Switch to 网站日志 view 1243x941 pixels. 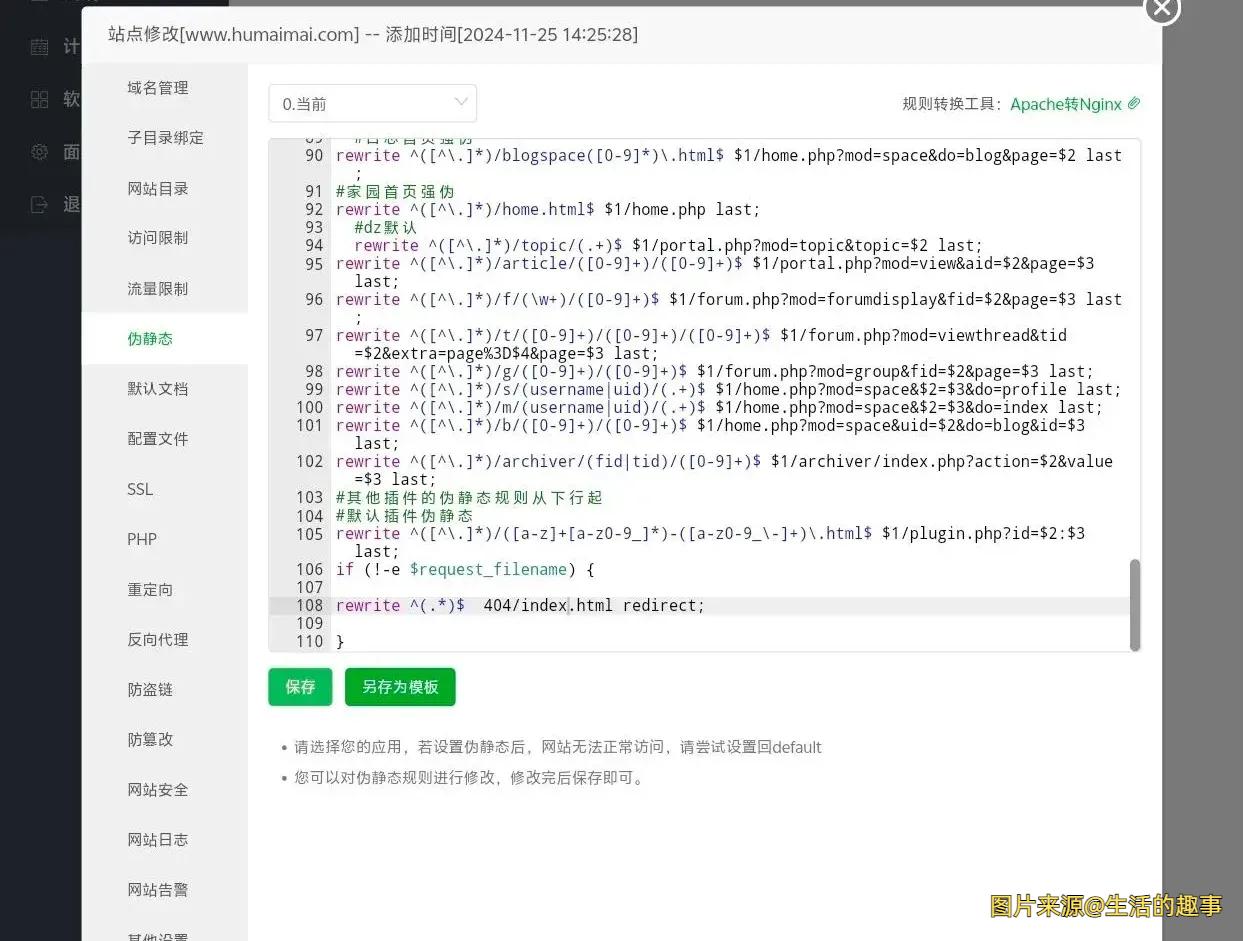[157, 839]
